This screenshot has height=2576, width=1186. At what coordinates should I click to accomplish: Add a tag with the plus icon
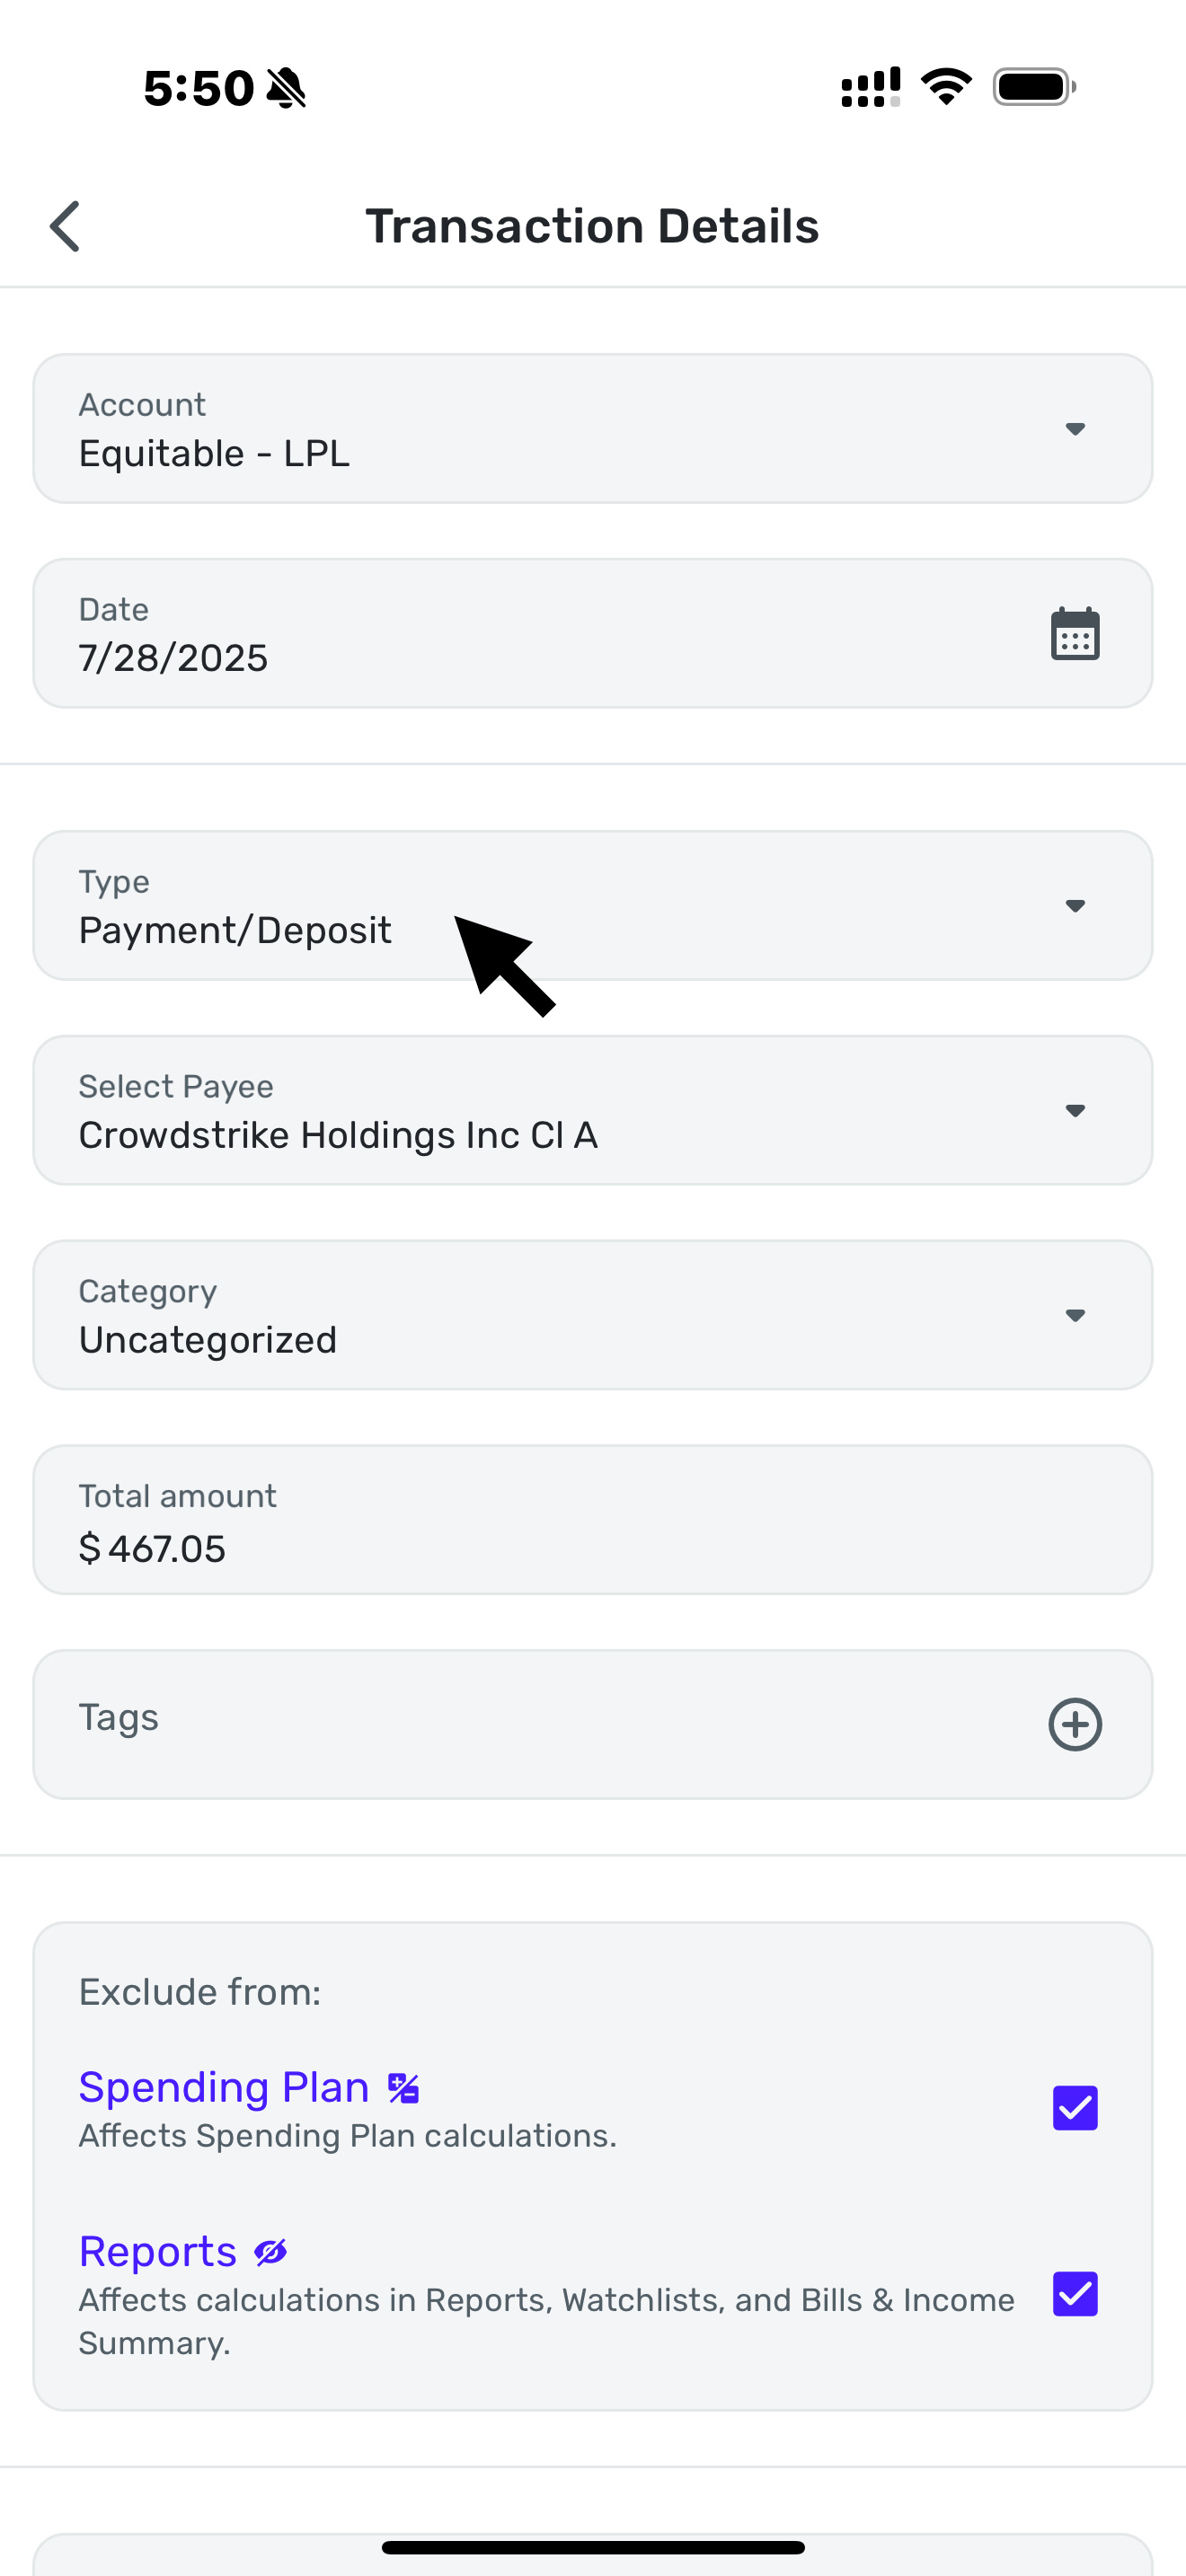1075,1724
